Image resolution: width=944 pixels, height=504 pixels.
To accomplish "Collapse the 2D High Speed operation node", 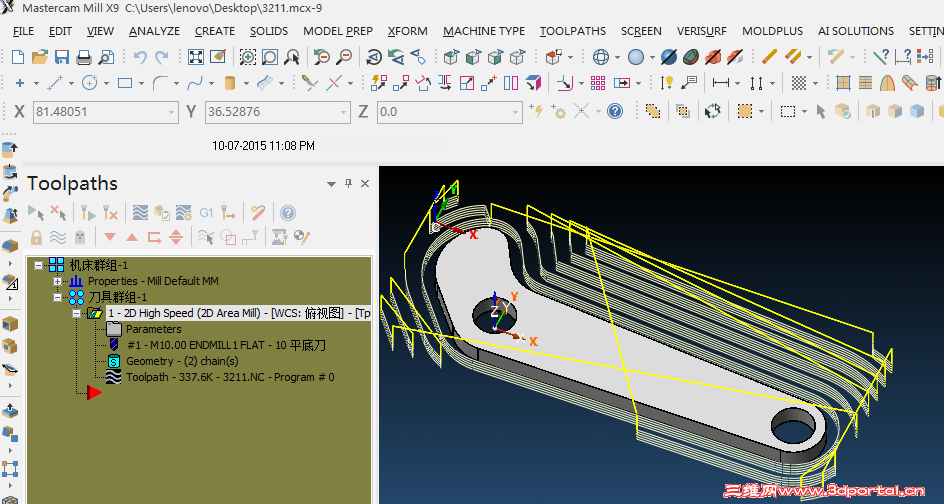I will point(76,313).
